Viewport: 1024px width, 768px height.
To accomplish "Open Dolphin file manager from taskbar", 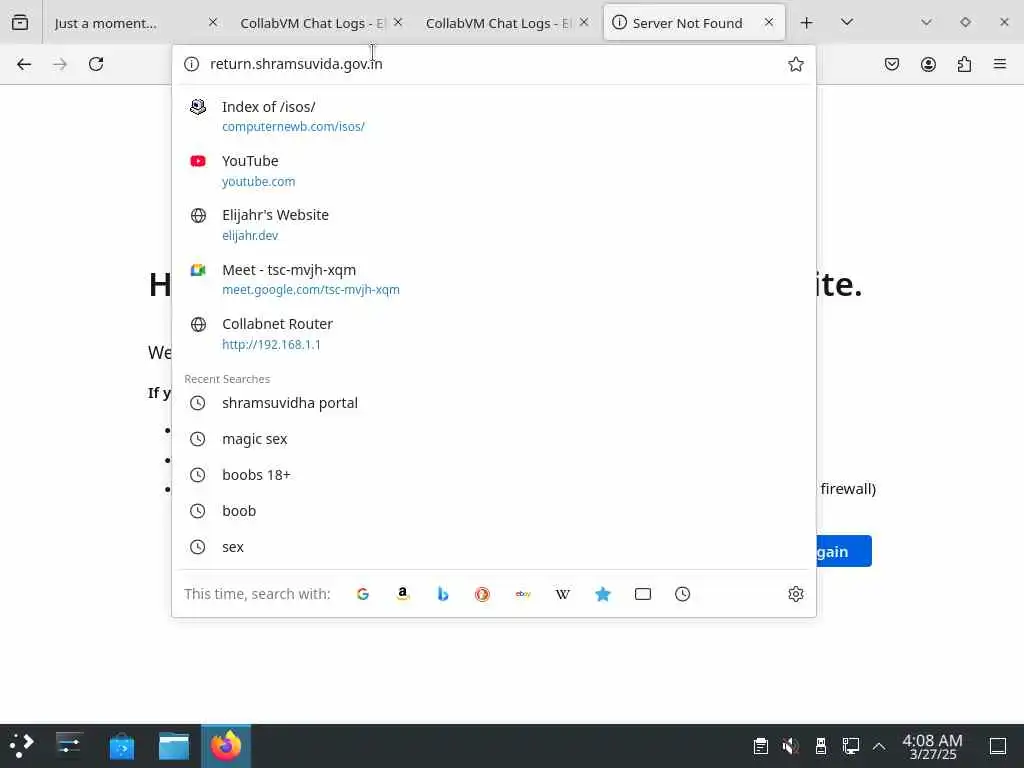I will (x=174, y=746).
